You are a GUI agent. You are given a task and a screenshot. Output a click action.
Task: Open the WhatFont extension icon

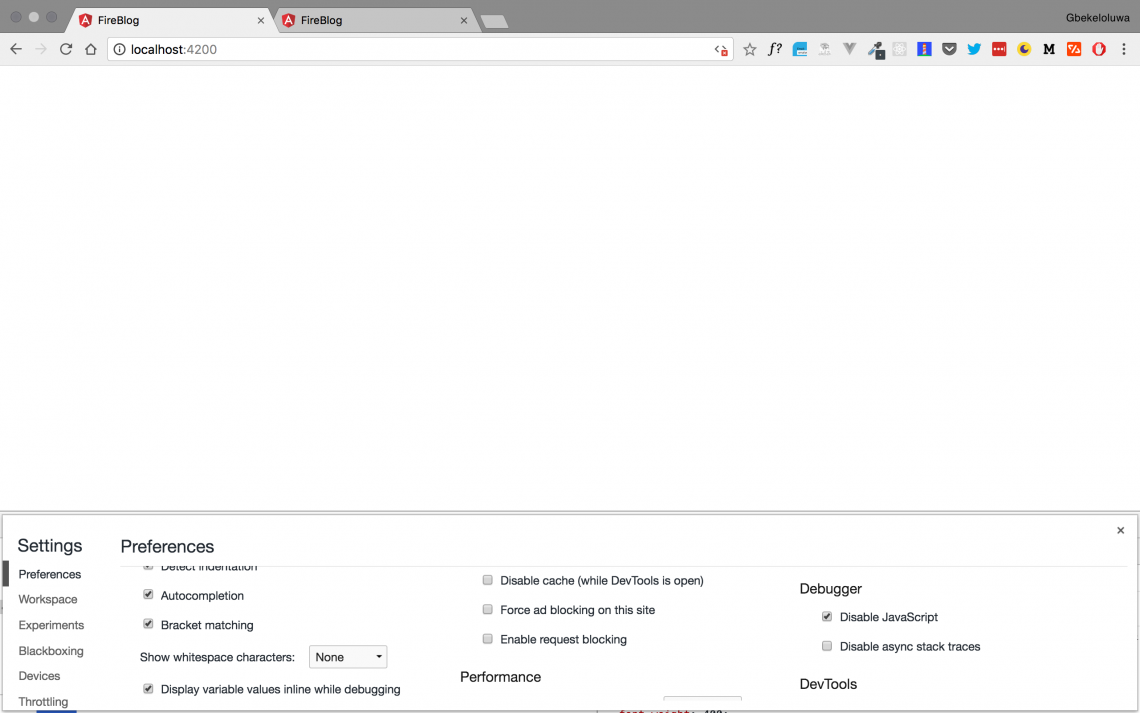pyautogui.click(x=774, y=49)
